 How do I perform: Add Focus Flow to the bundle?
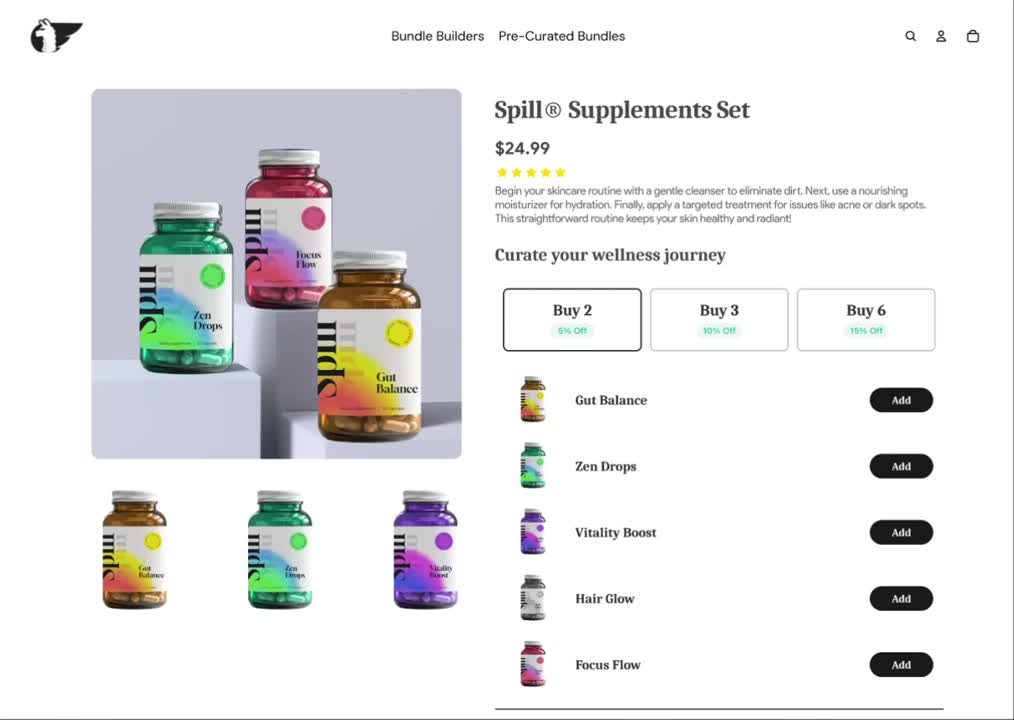901,664
